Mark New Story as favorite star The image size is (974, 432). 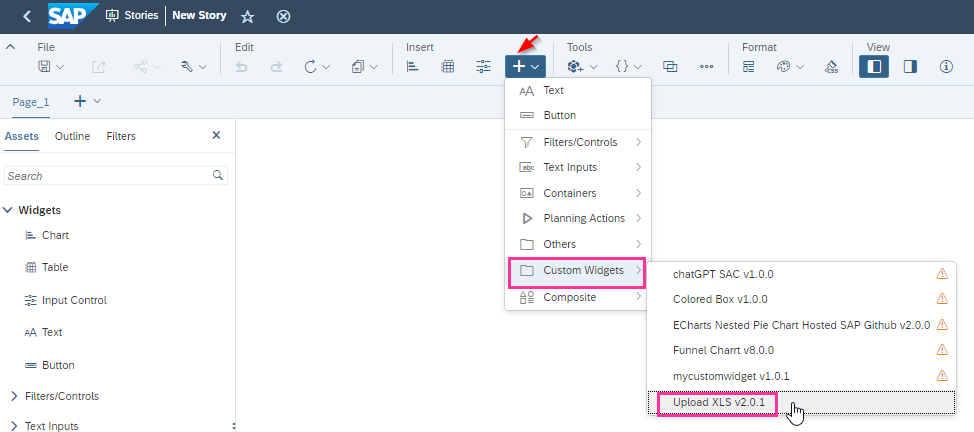coord(247,16)
